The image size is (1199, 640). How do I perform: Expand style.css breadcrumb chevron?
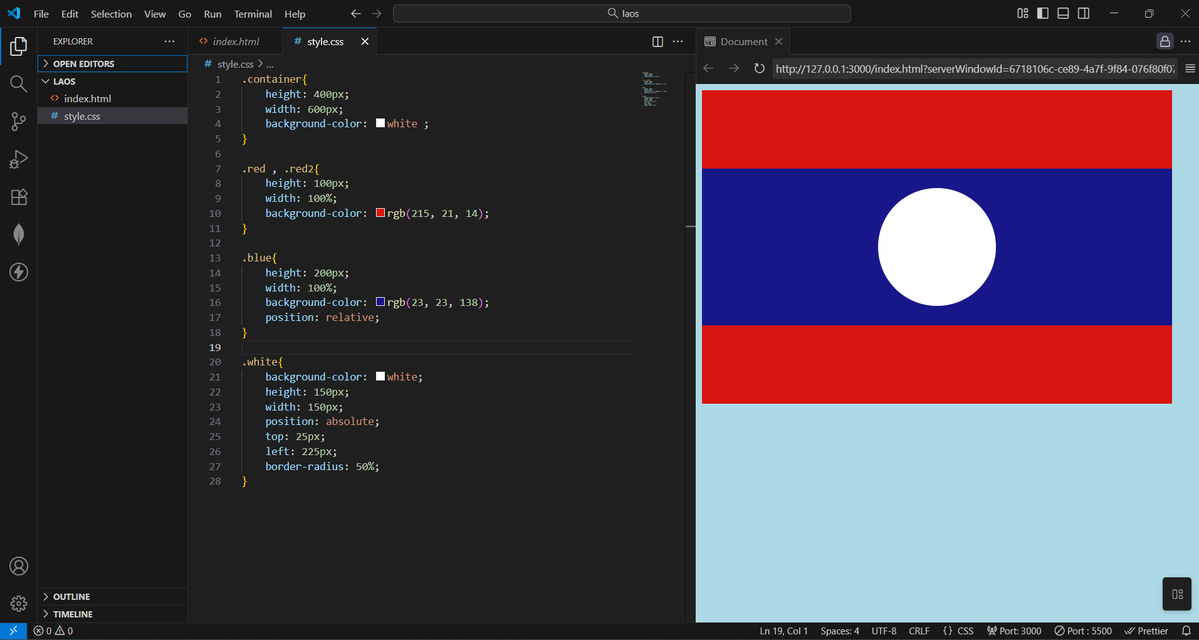[260, 65]
